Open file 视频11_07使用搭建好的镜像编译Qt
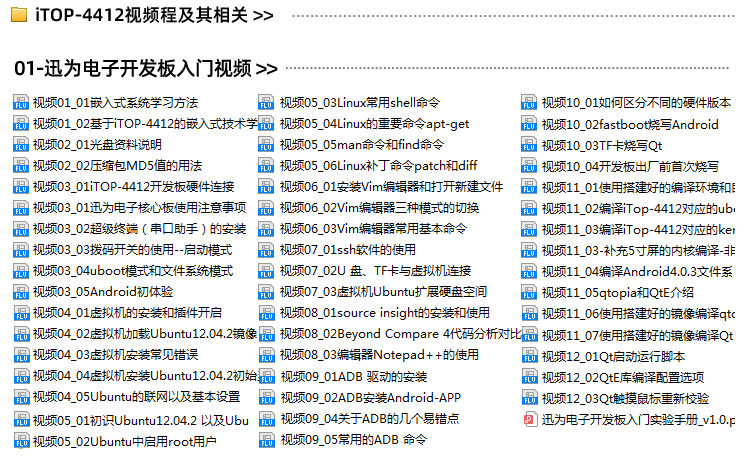The image size is (750, 469). (x=638, y=336)
